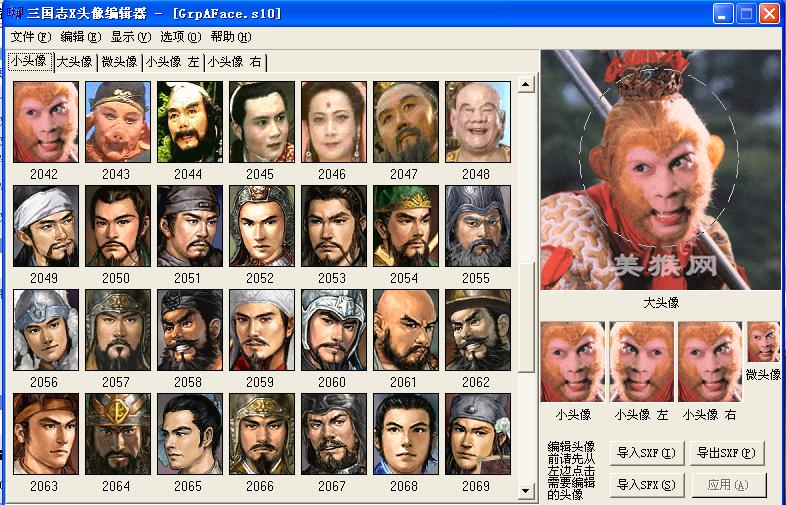This screenshot has height=505, width=786.
Task: Open the 选项(O) menu
Action: click(x=180, y=37)
